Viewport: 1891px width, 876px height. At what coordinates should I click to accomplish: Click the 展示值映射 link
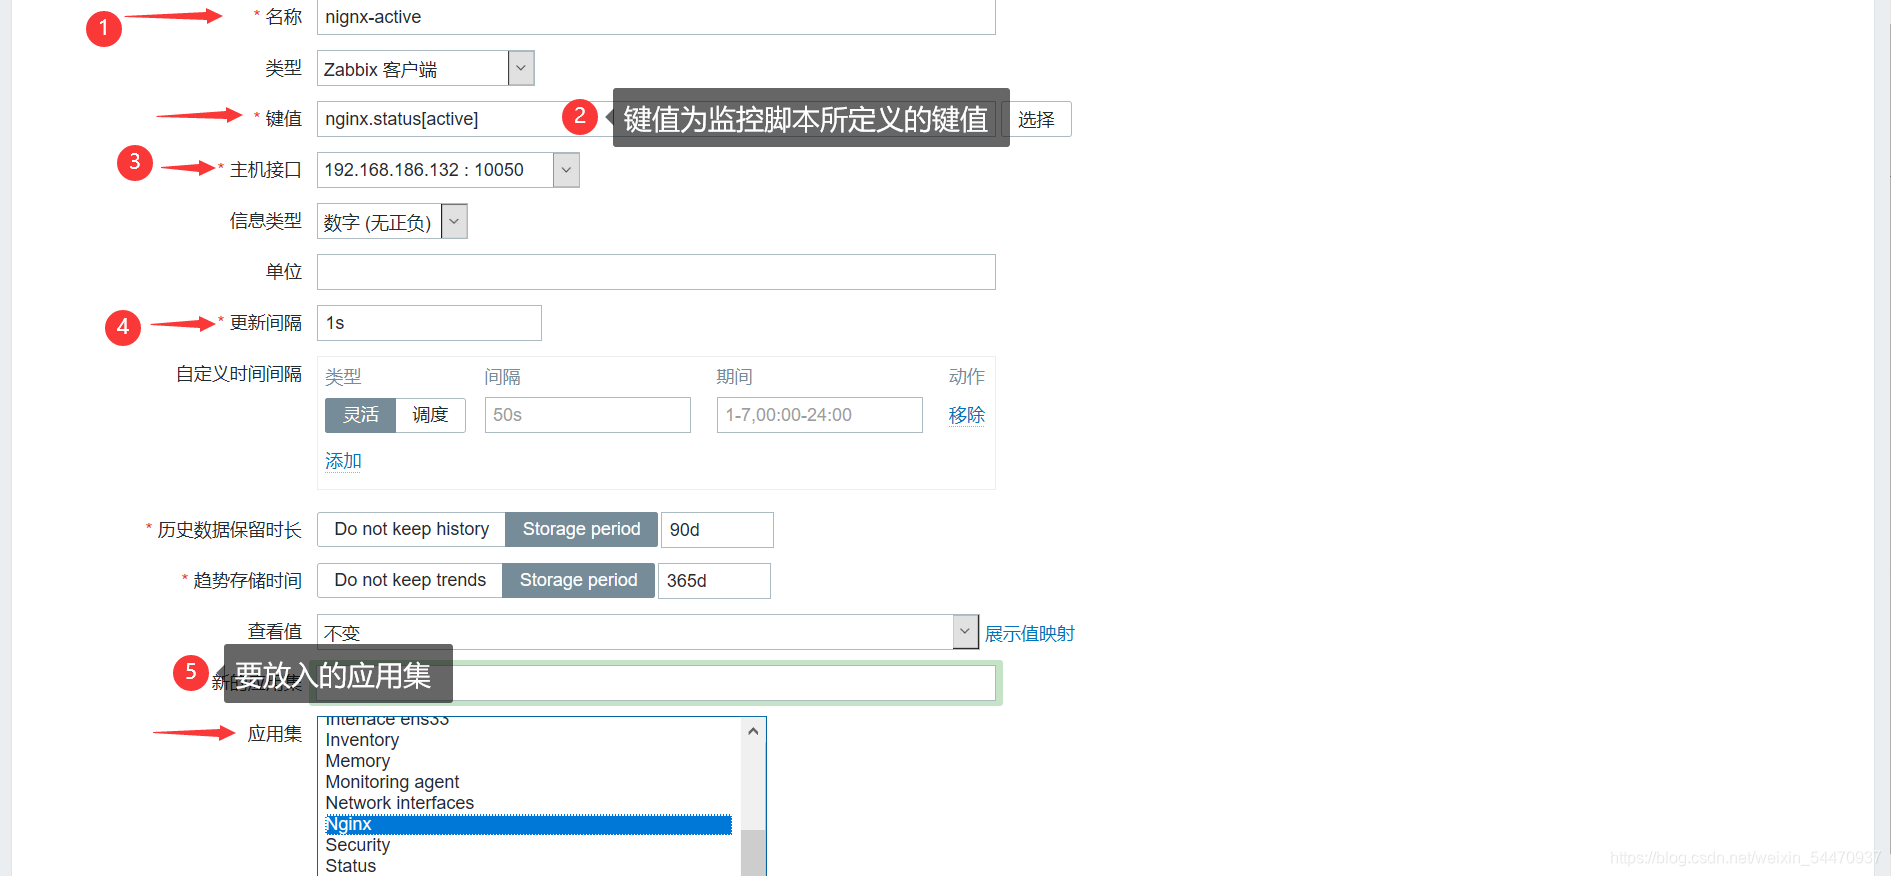tap(1030, 633)
